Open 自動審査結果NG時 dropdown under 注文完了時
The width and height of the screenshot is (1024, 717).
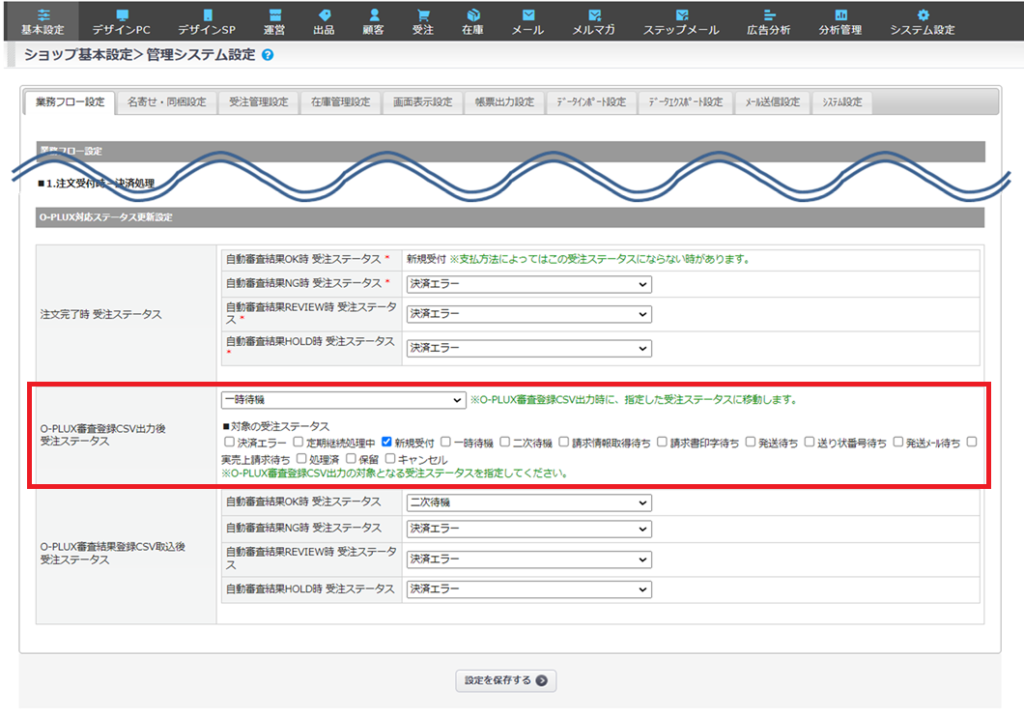tap(528, 285)
